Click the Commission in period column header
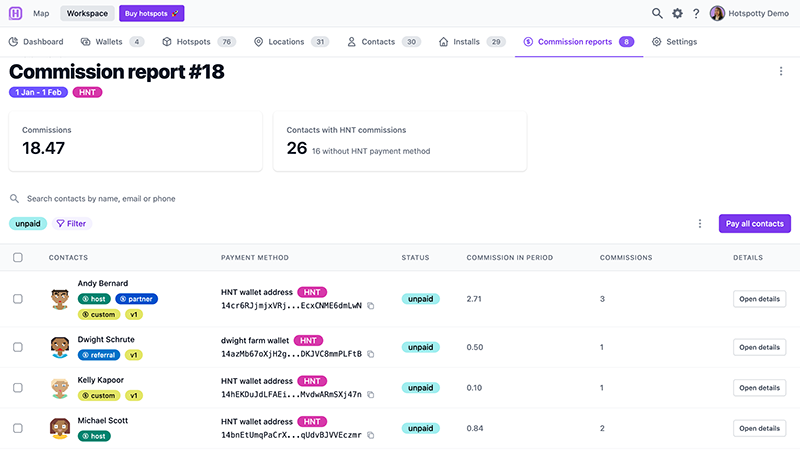This screenshot has width=800, height=456. (510, 258)
